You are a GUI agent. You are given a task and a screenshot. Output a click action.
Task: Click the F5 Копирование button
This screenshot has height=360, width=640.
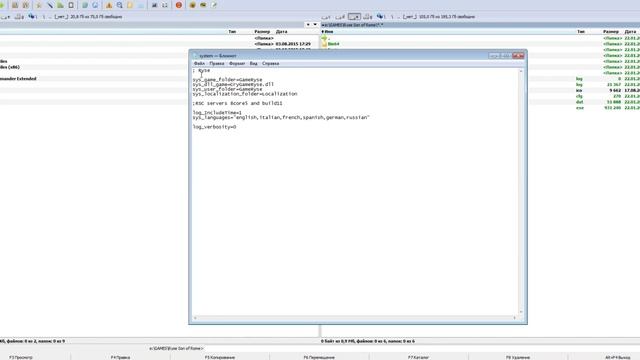coord(220,357)
